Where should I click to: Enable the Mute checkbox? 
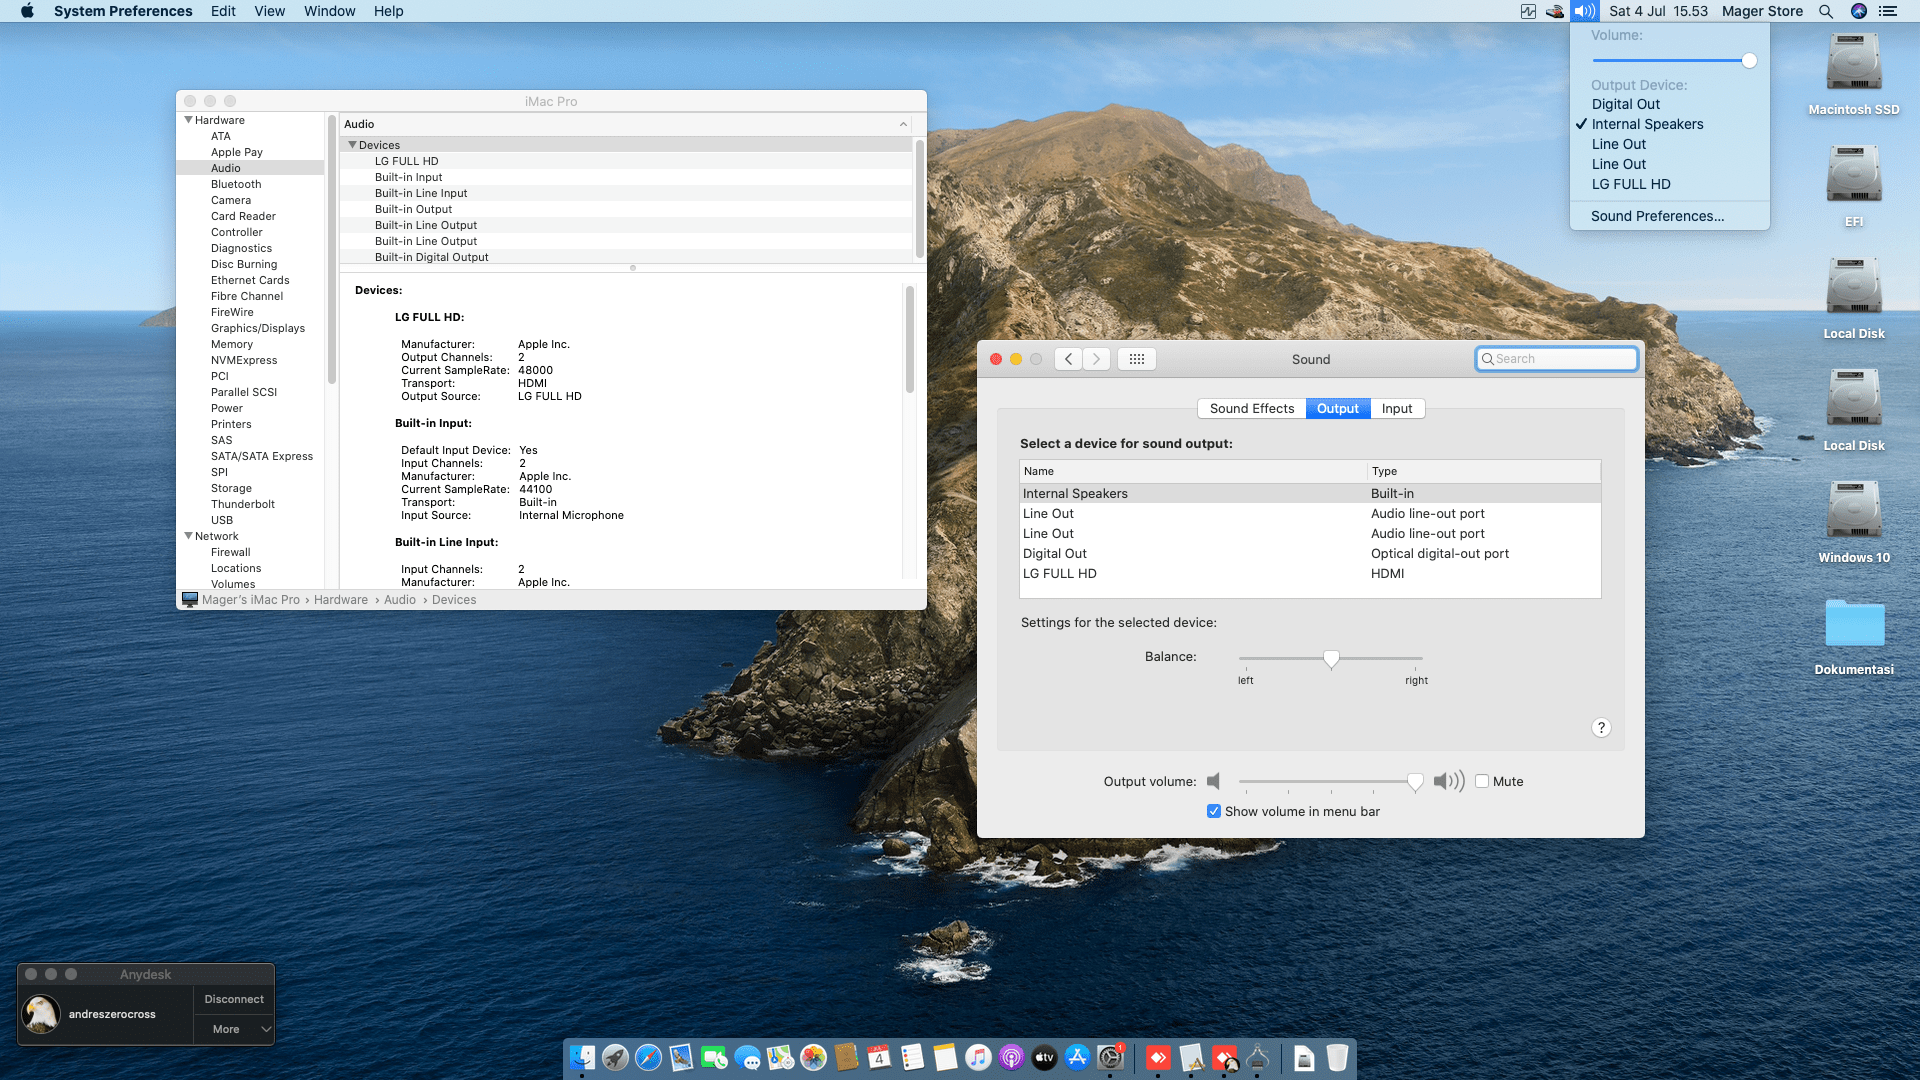[x=1482, y=782]
